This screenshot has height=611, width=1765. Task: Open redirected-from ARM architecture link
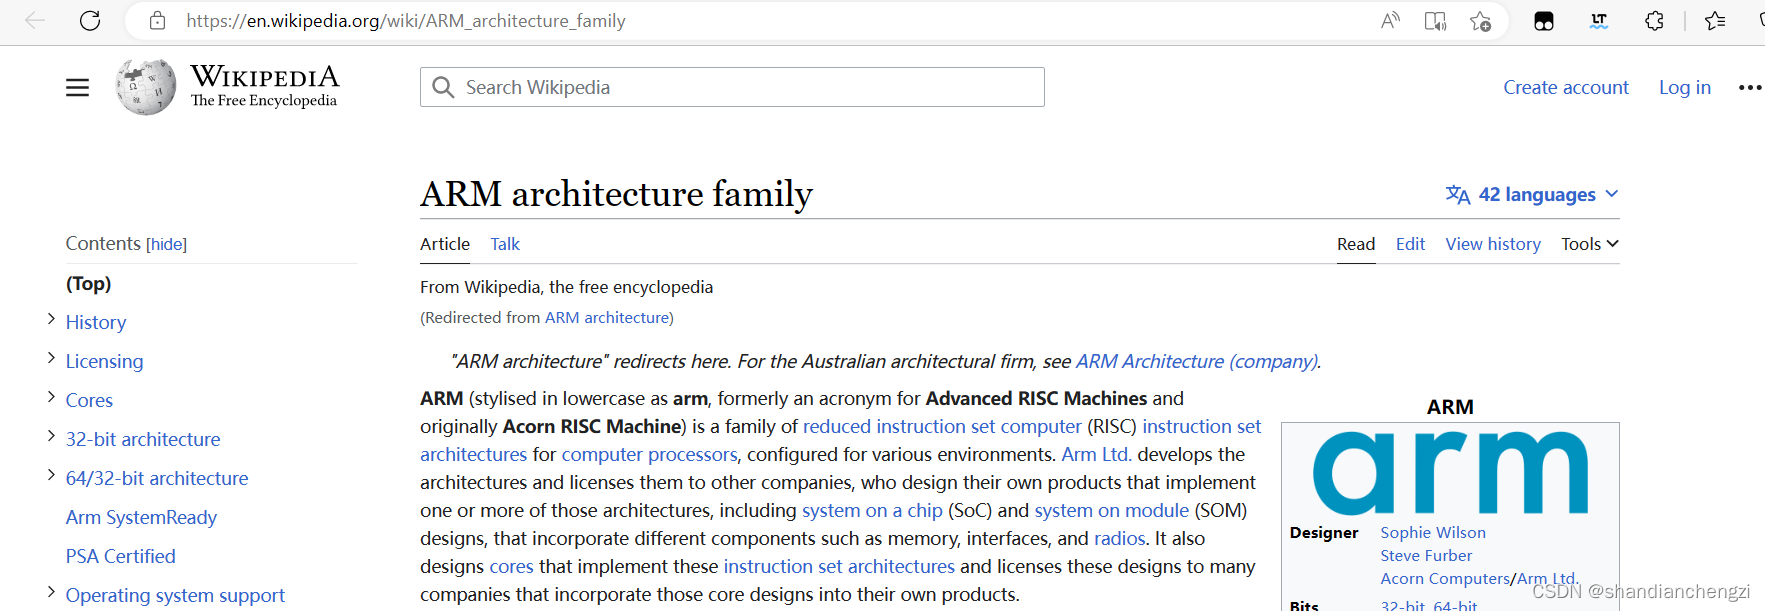coord(607,317)
